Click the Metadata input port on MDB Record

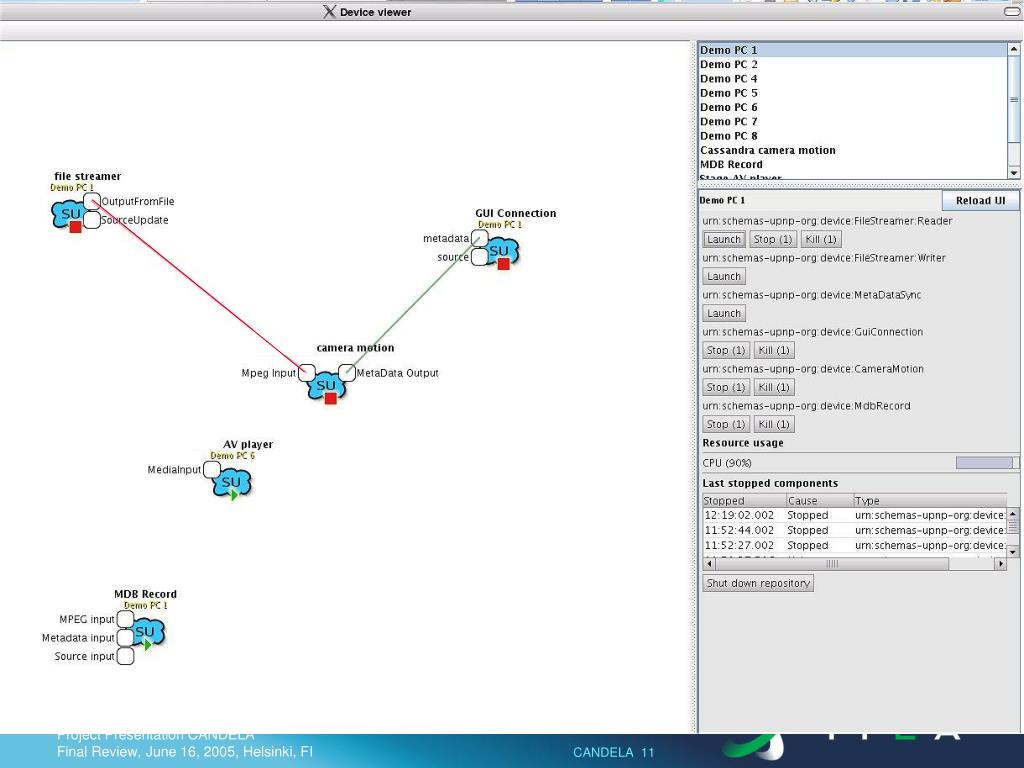click(125, 637)
